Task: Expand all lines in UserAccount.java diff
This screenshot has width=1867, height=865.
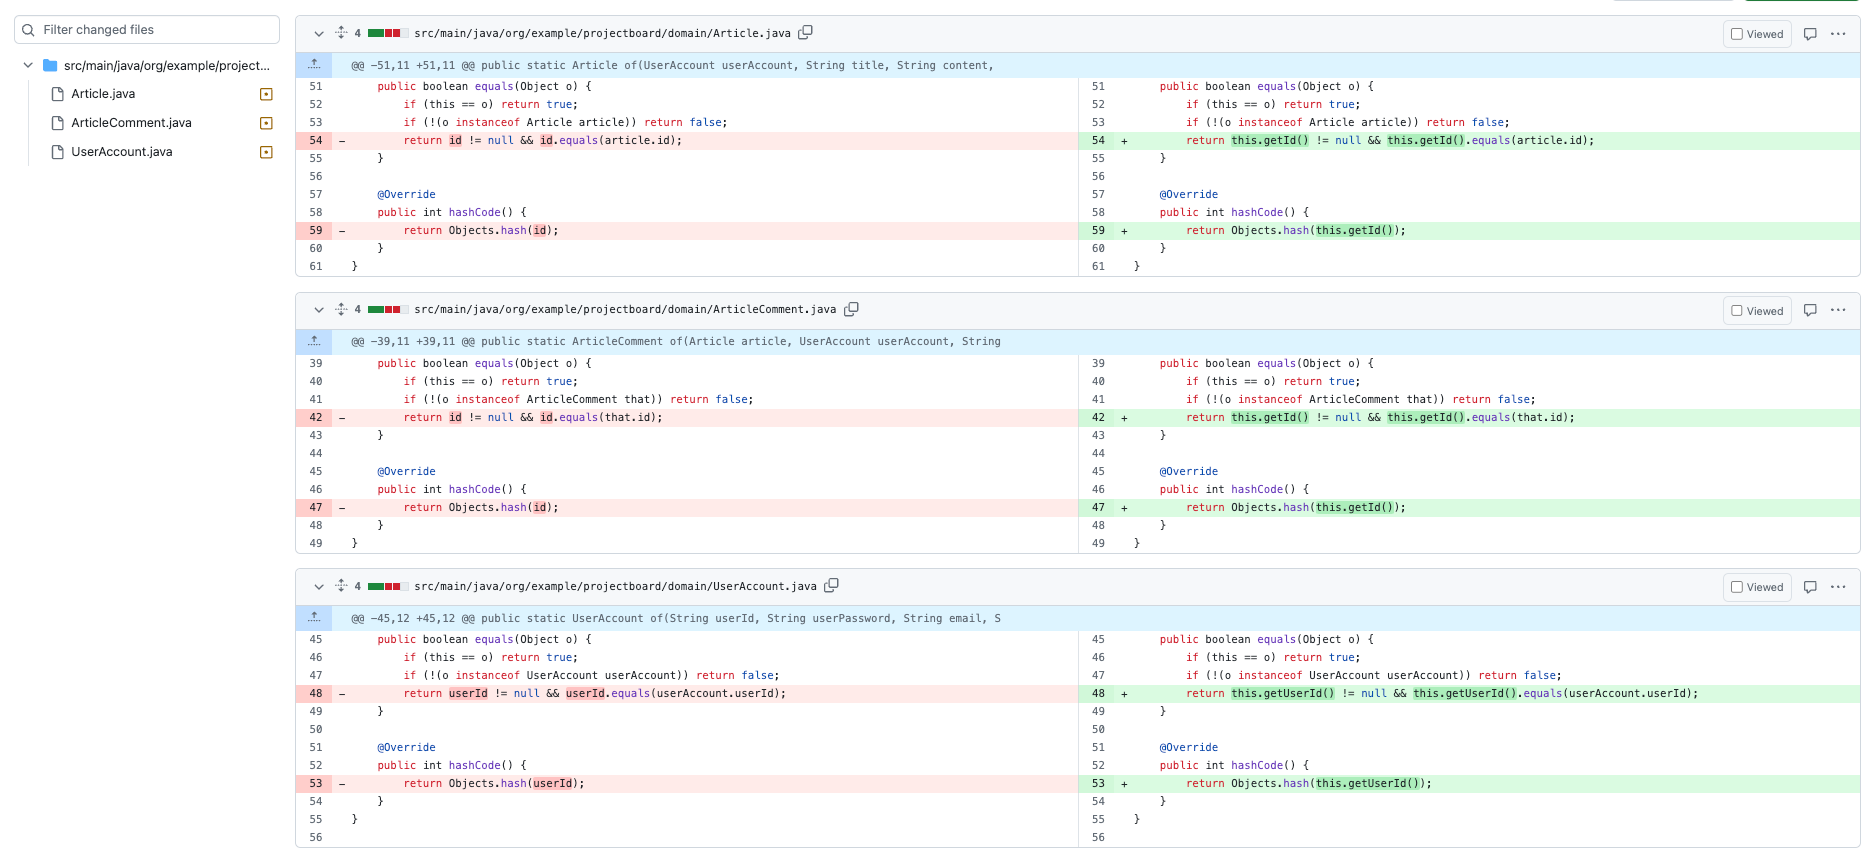Action: click(341, 586)
